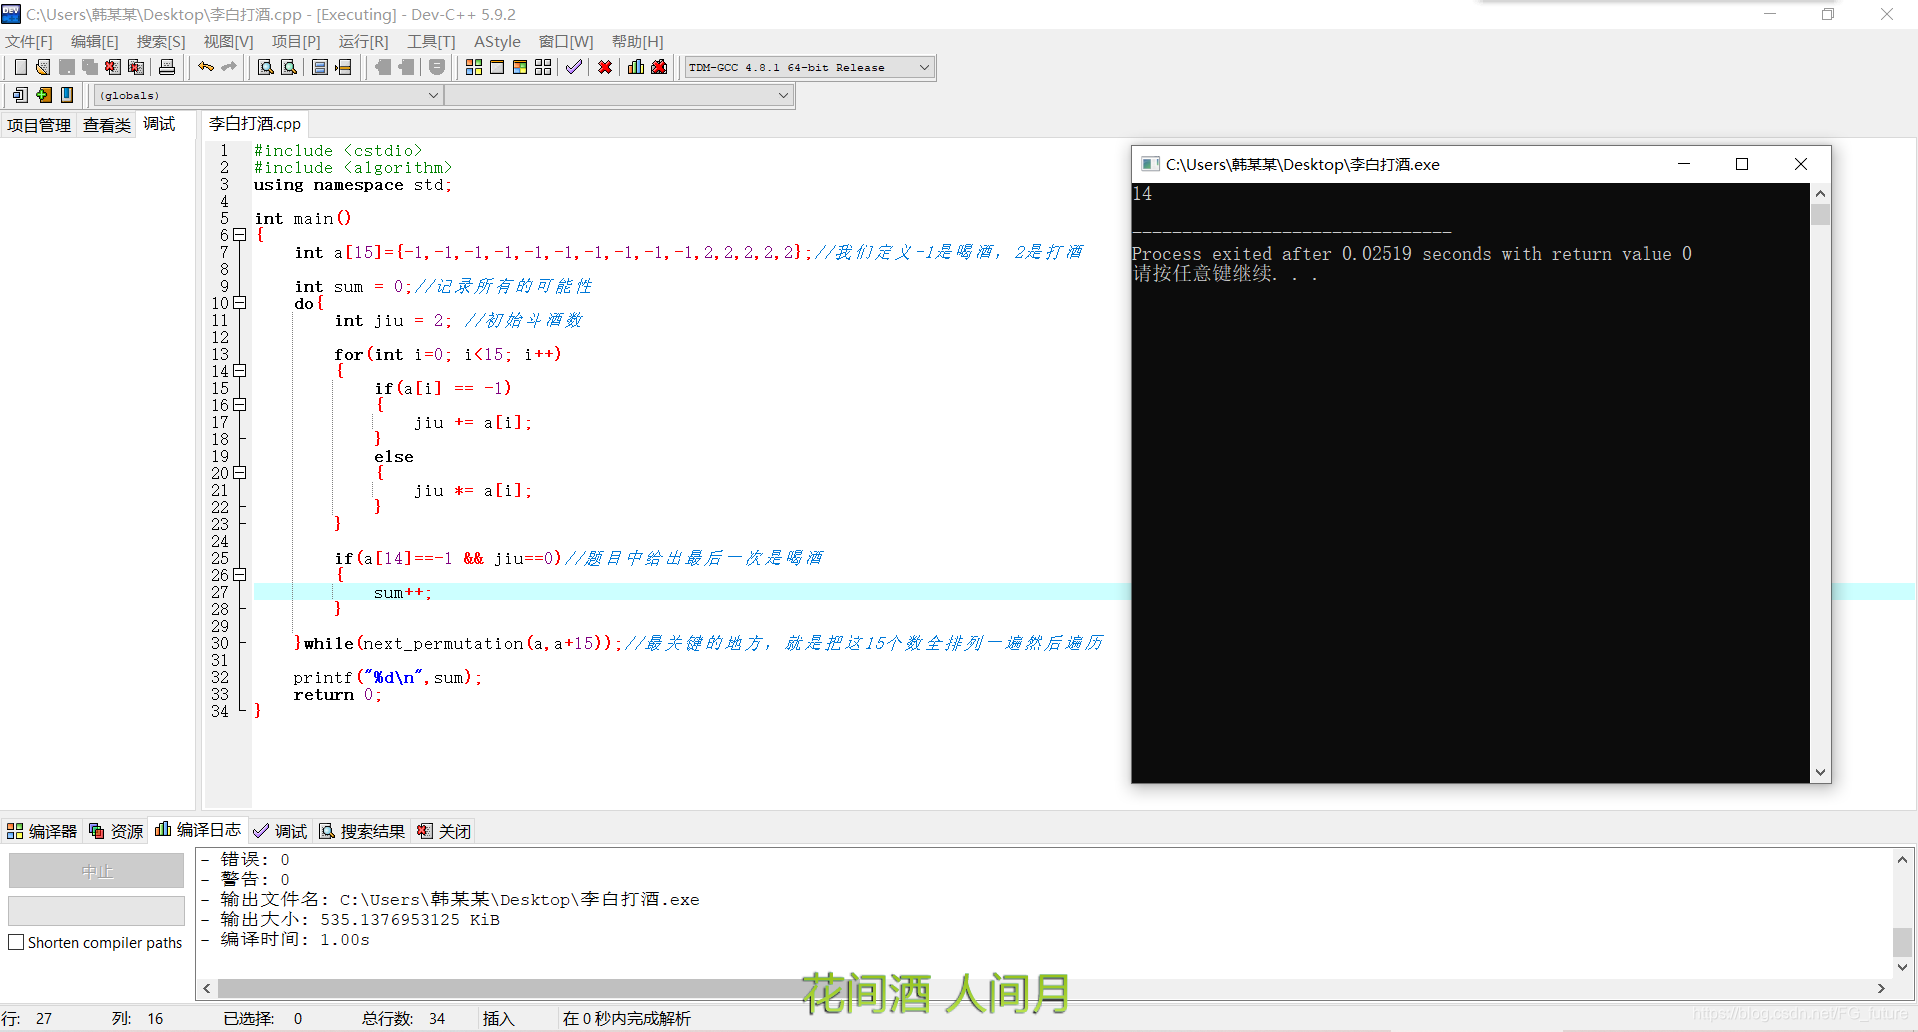Open the 帮助[H] menu
The image size is (1918, 1032).
638,41
